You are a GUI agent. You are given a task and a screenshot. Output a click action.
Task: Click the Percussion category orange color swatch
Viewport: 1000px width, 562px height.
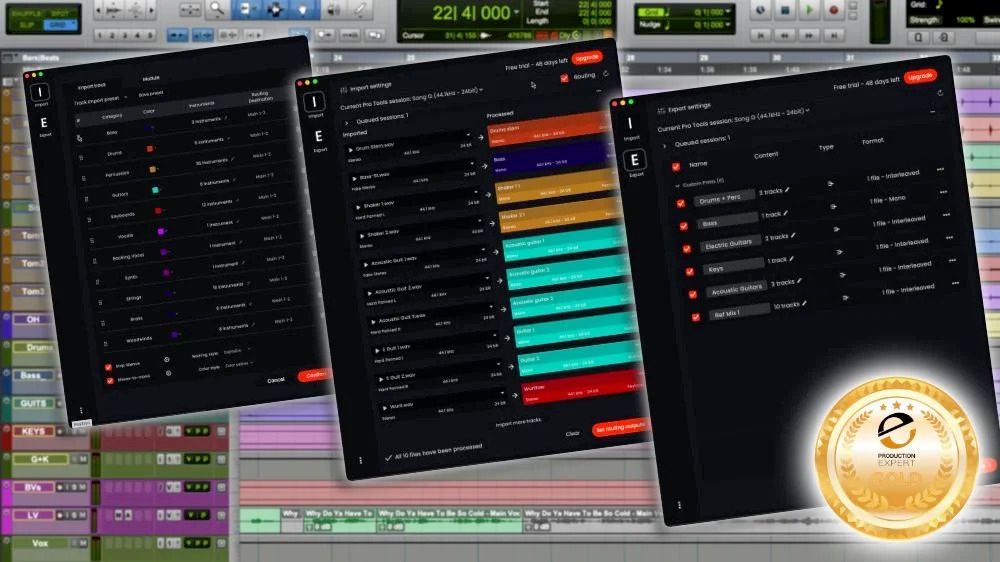pos(152,169)
